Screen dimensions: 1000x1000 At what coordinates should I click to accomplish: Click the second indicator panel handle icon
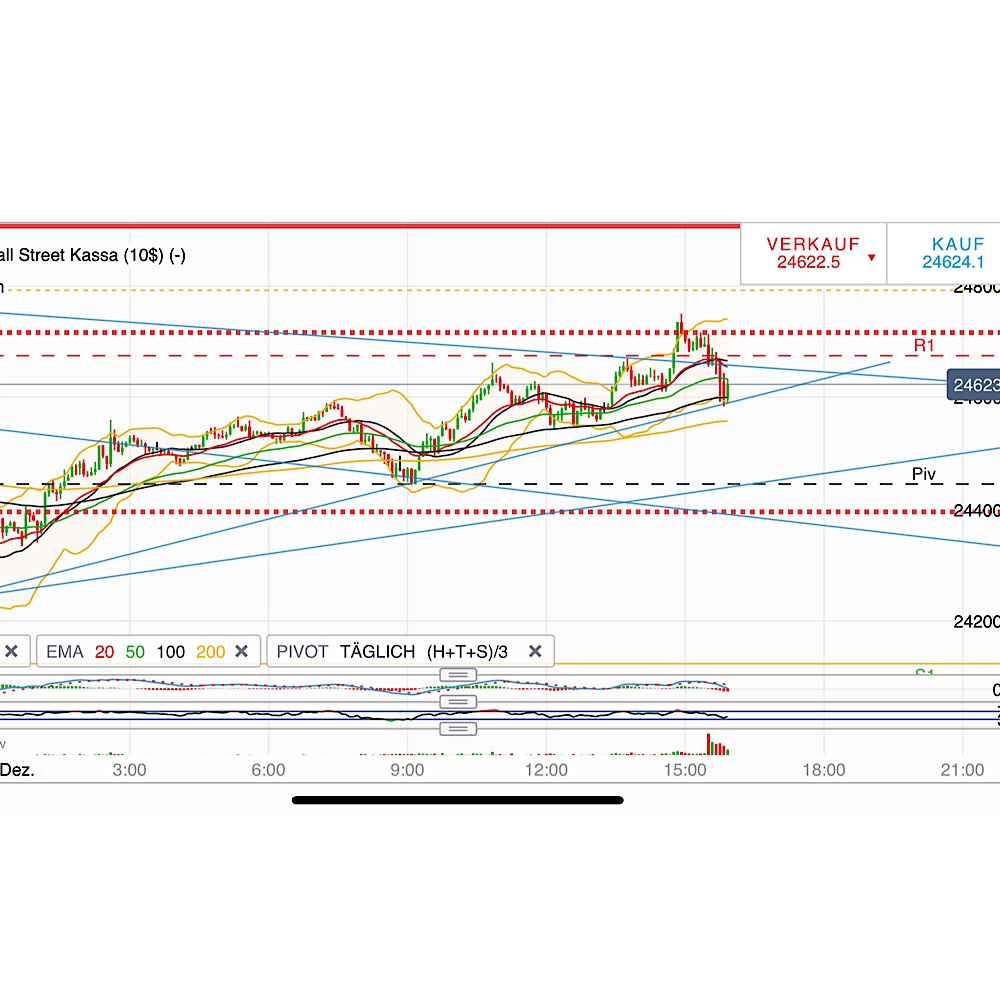point(457,701)
